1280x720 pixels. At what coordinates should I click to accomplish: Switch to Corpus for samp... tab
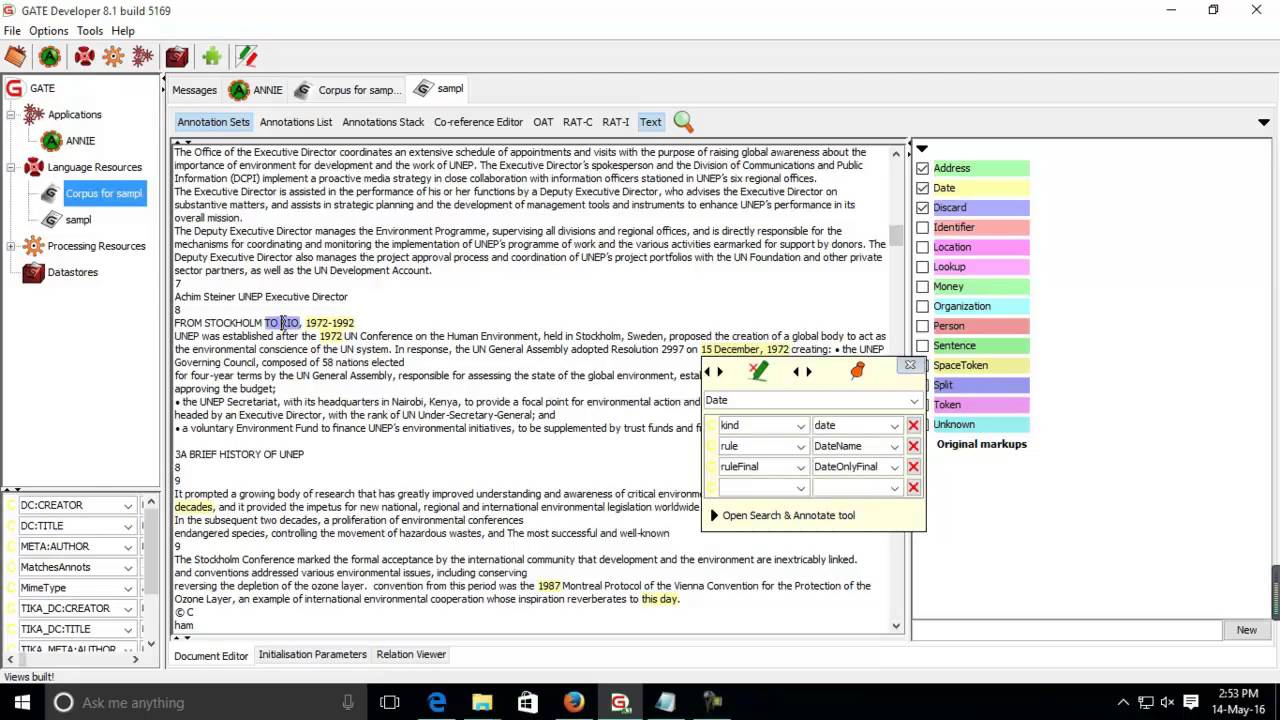click(x=349, y=90)
